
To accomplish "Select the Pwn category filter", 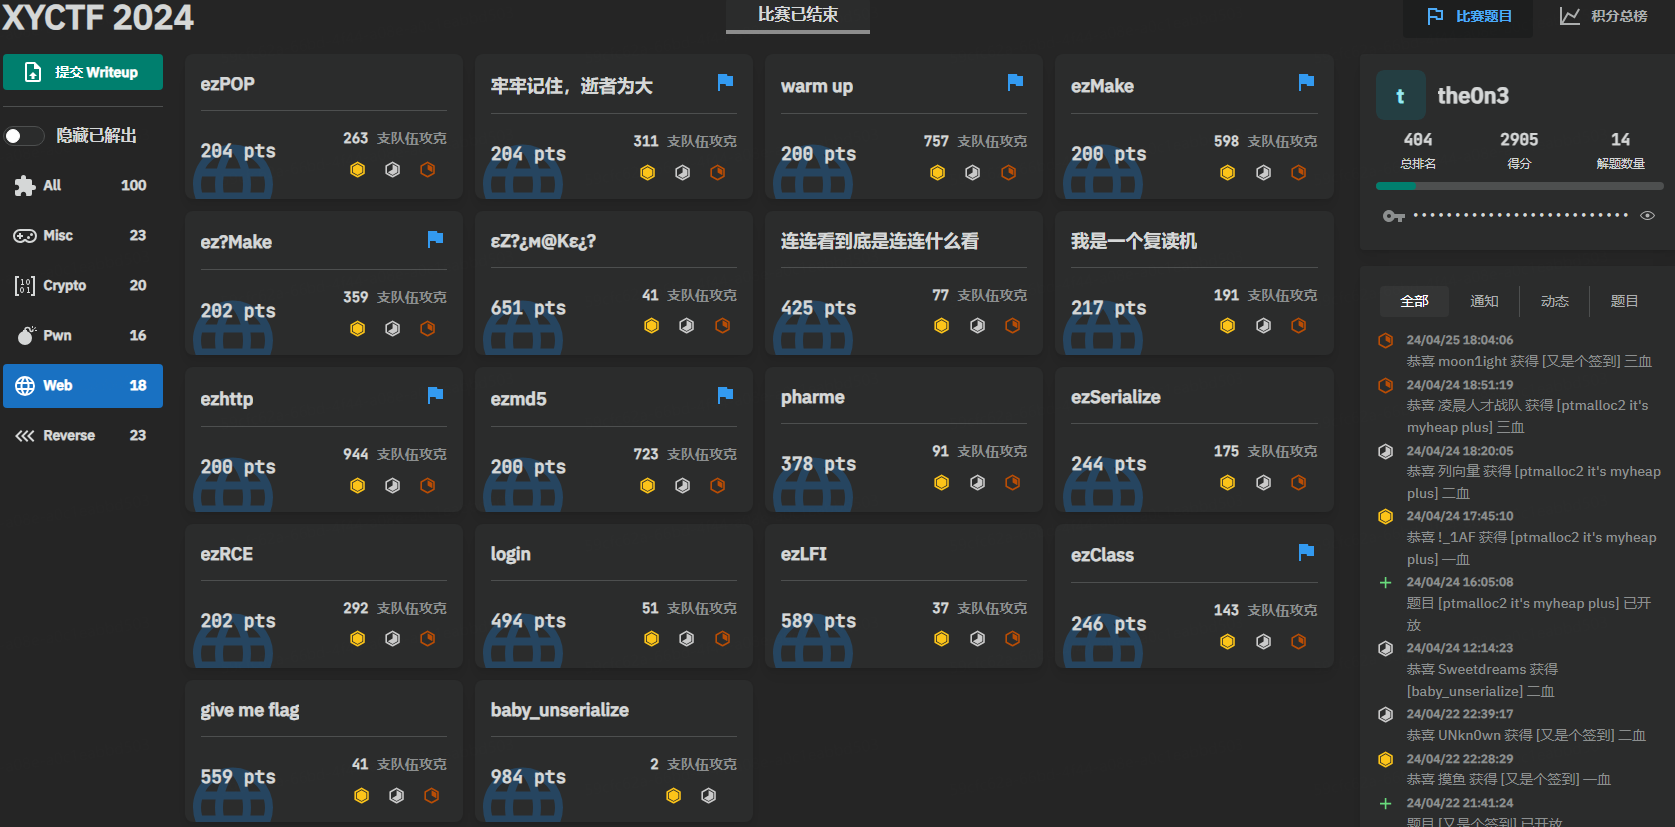I will pos(82,336).
